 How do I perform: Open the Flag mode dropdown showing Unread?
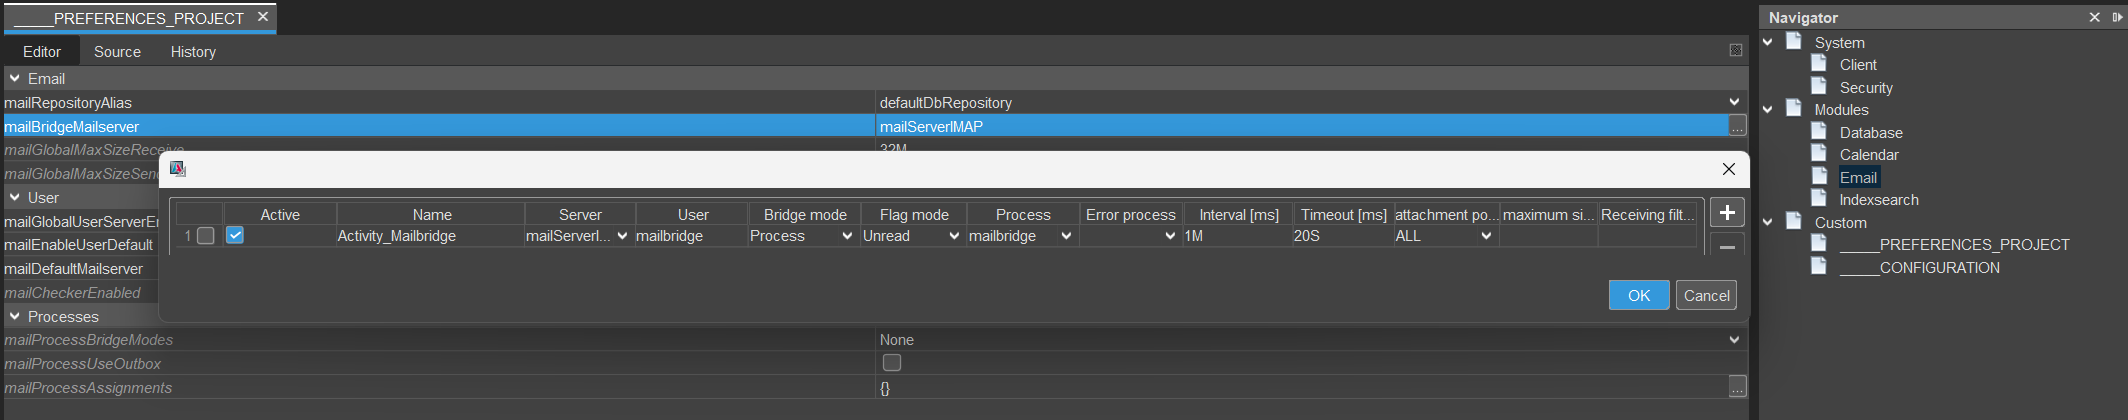[x=953, y=236]
